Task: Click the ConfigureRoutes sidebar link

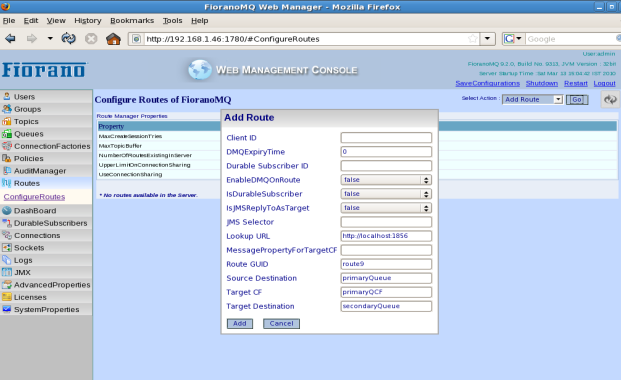Action: point(34,197)
